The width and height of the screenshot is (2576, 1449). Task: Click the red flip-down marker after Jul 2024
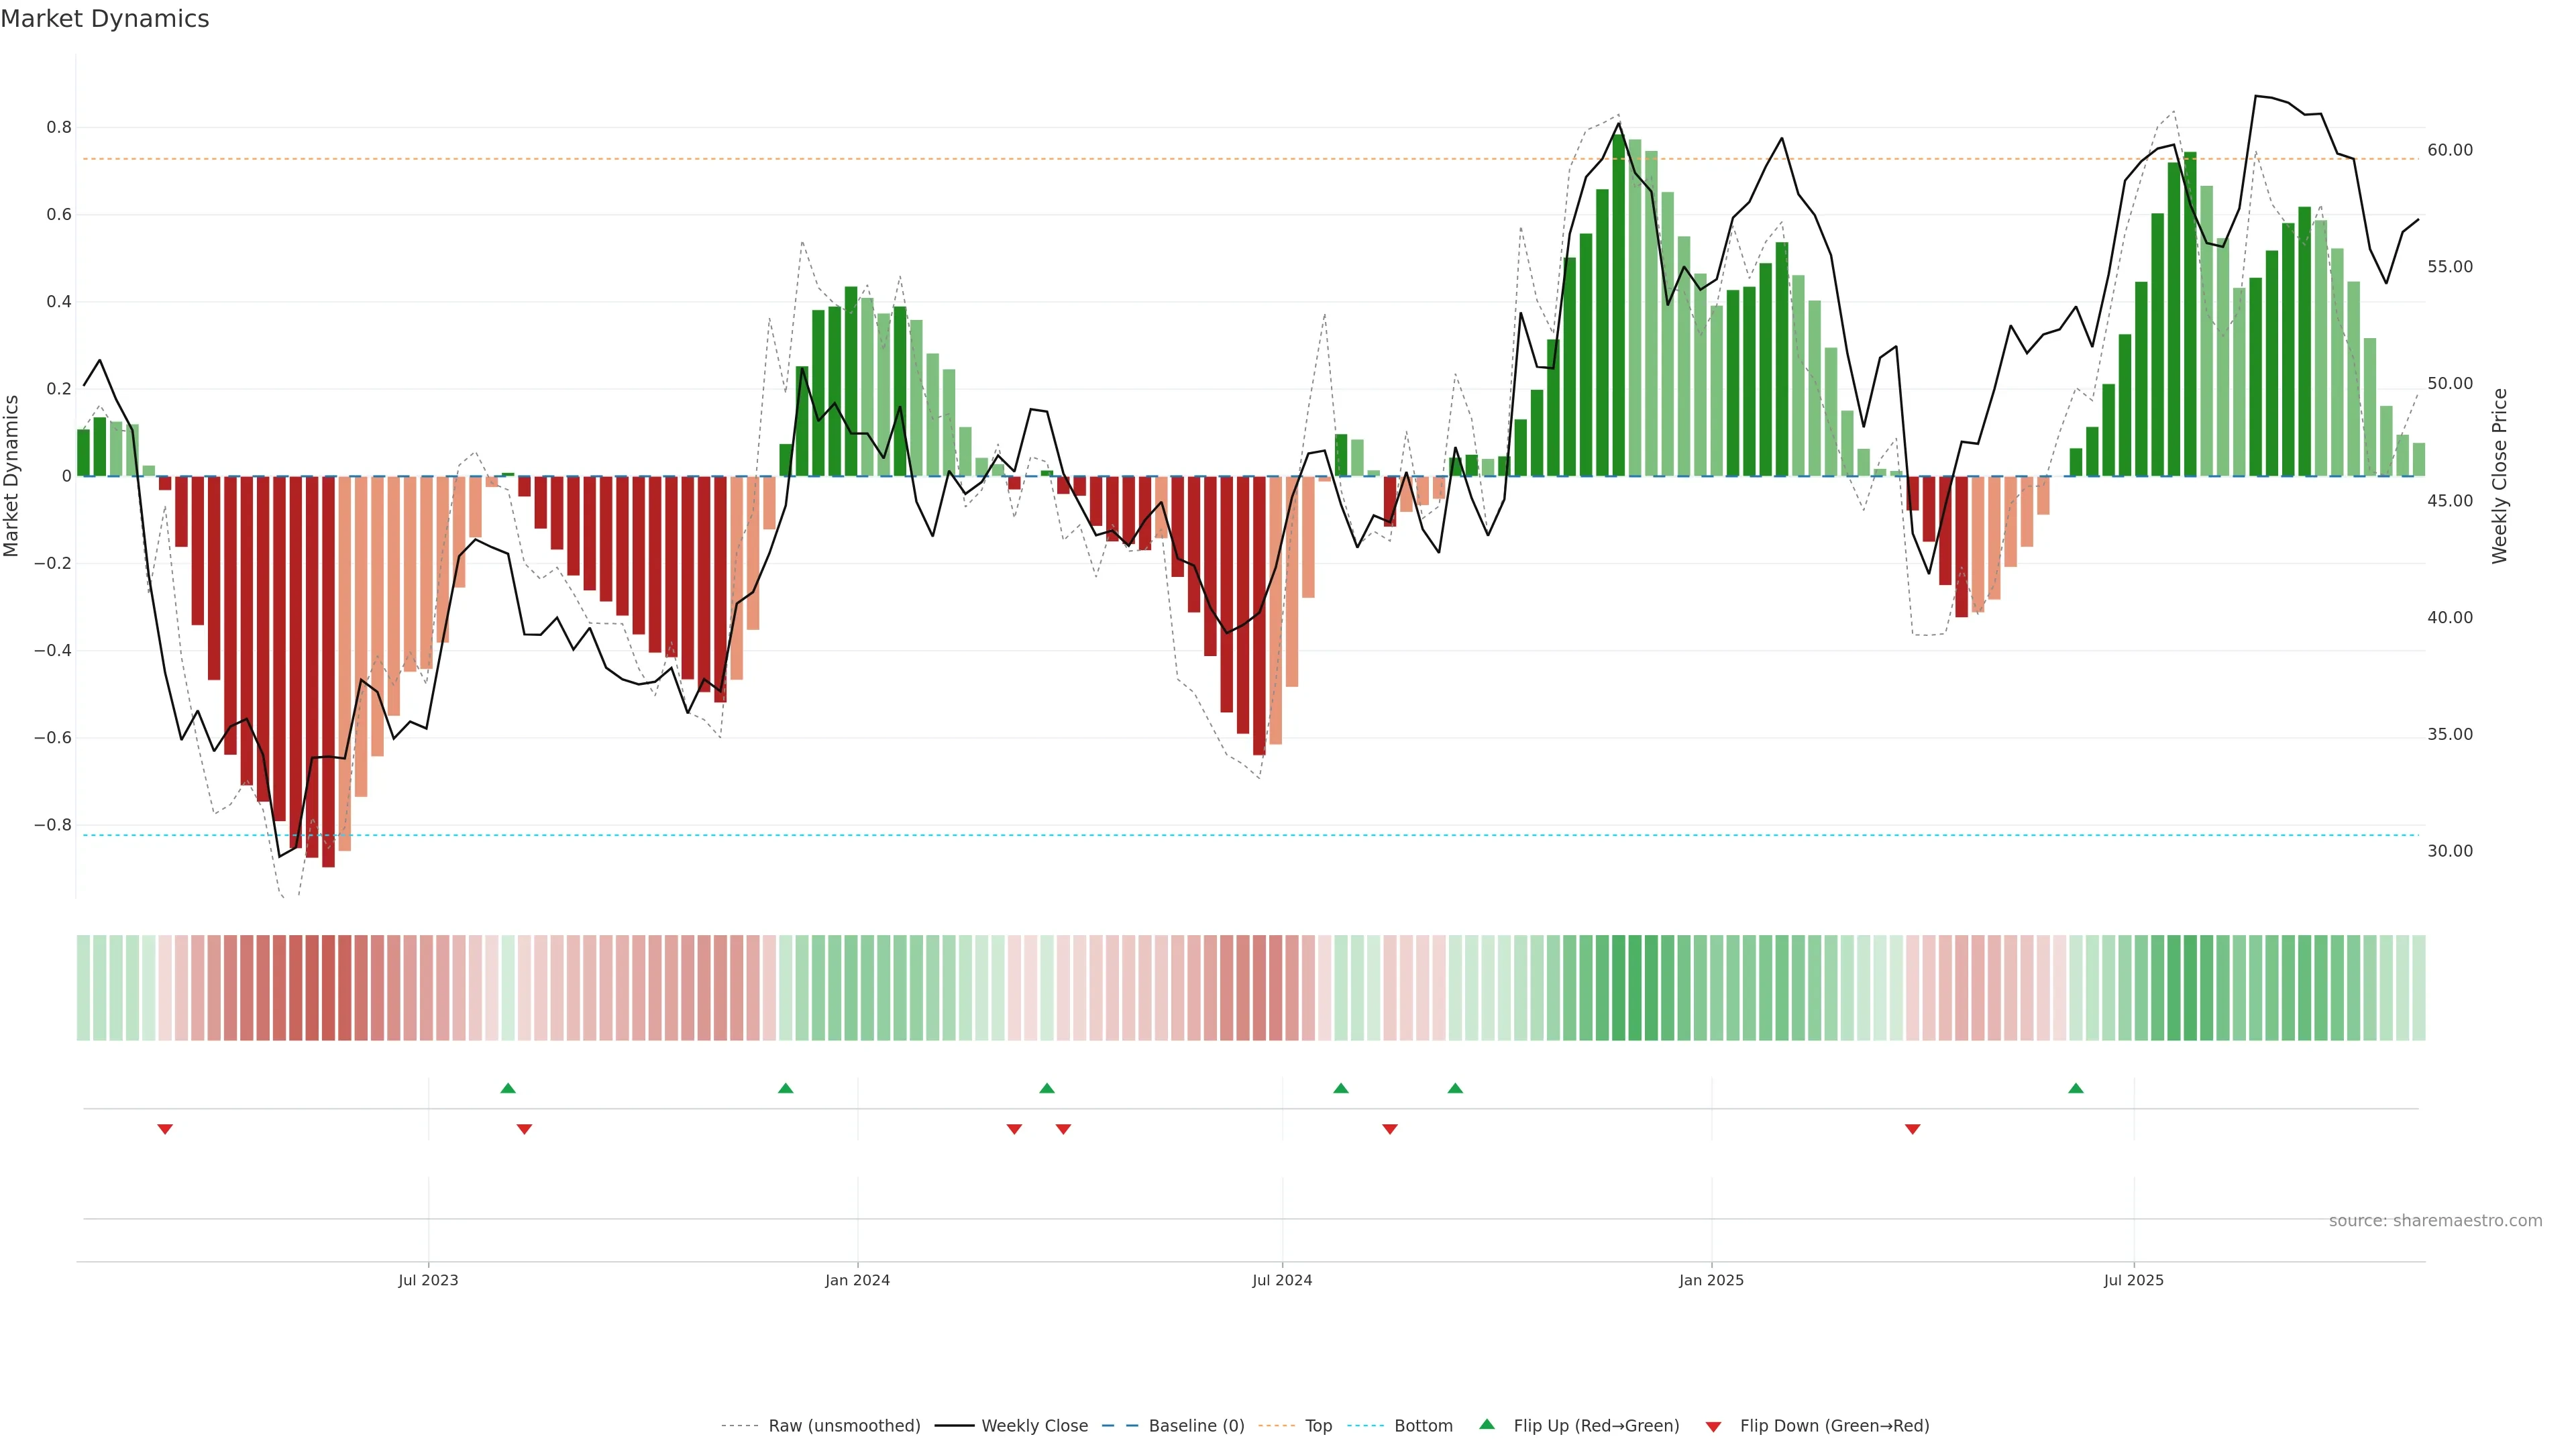1389,1129
